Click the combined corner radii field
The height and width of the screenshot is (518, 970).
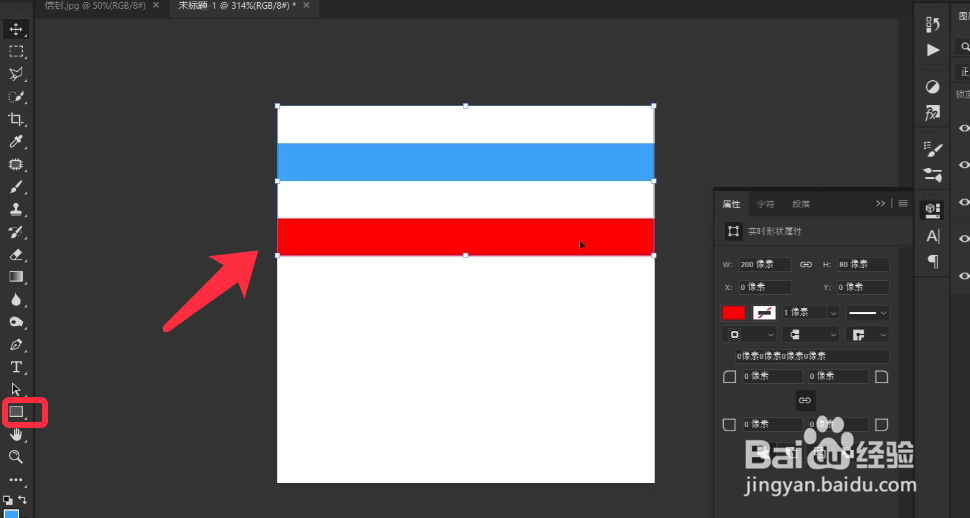click(812, 356)
